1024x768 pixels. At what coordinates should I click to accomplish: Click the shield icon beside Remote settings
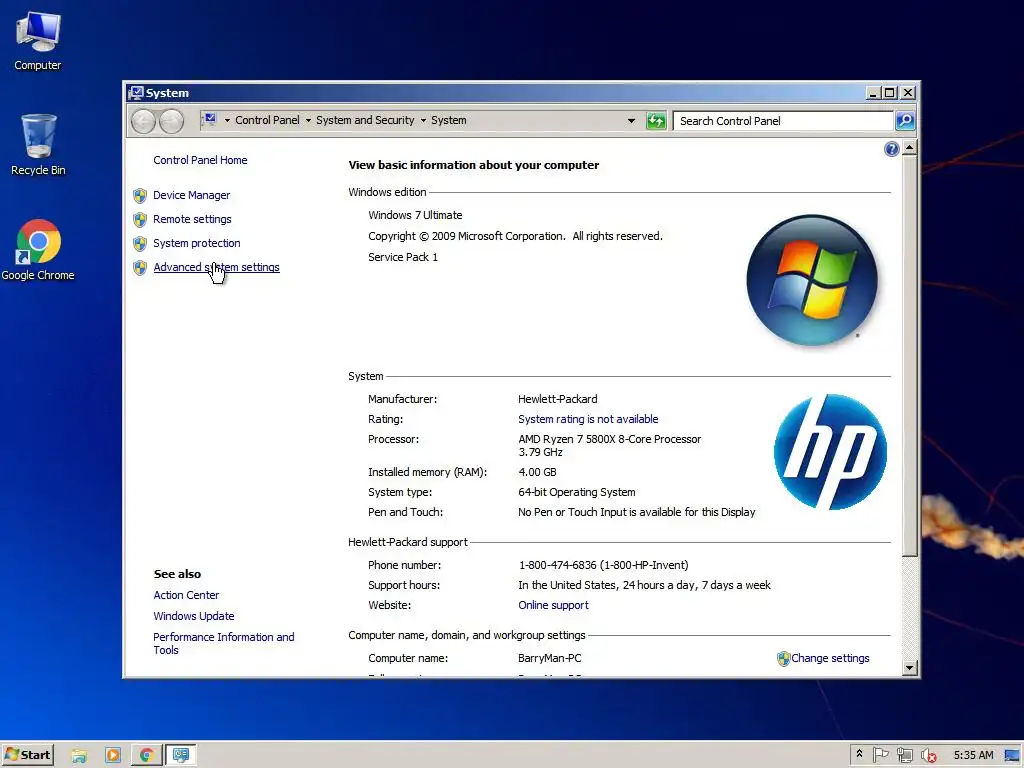click(140, 219)
